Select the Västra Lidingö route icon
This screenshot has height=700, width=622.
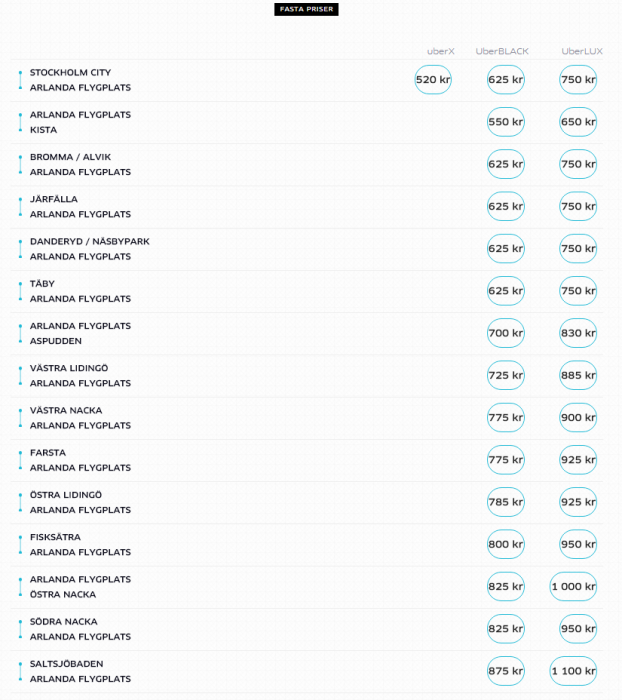click(20, 375)
